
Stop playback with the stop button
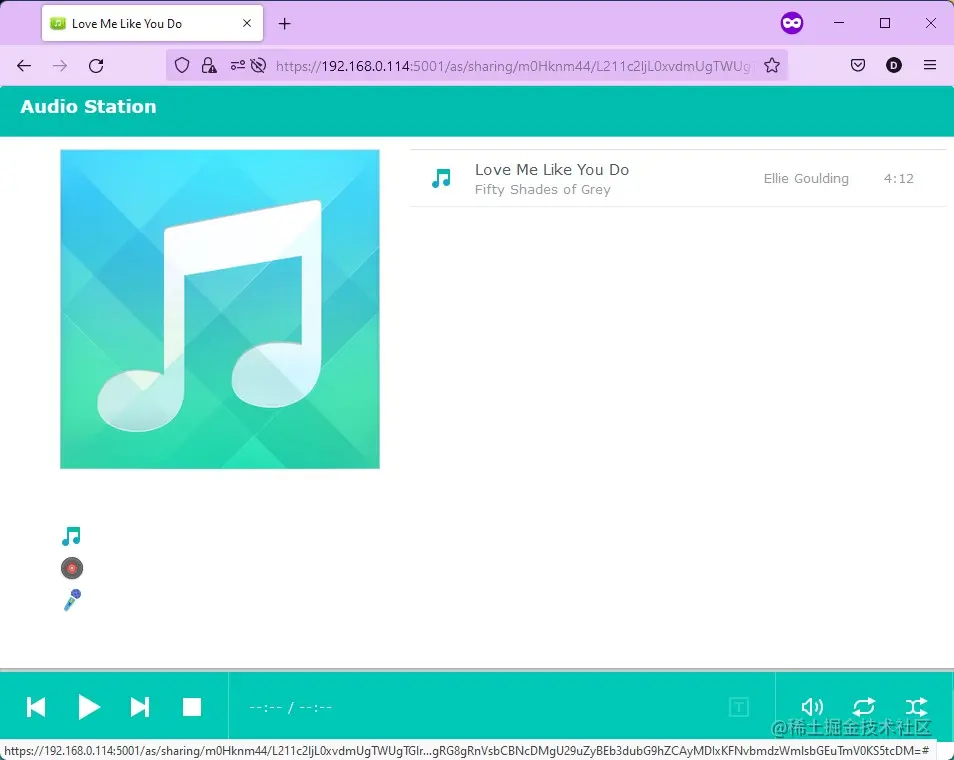click(x=192, y=707)
